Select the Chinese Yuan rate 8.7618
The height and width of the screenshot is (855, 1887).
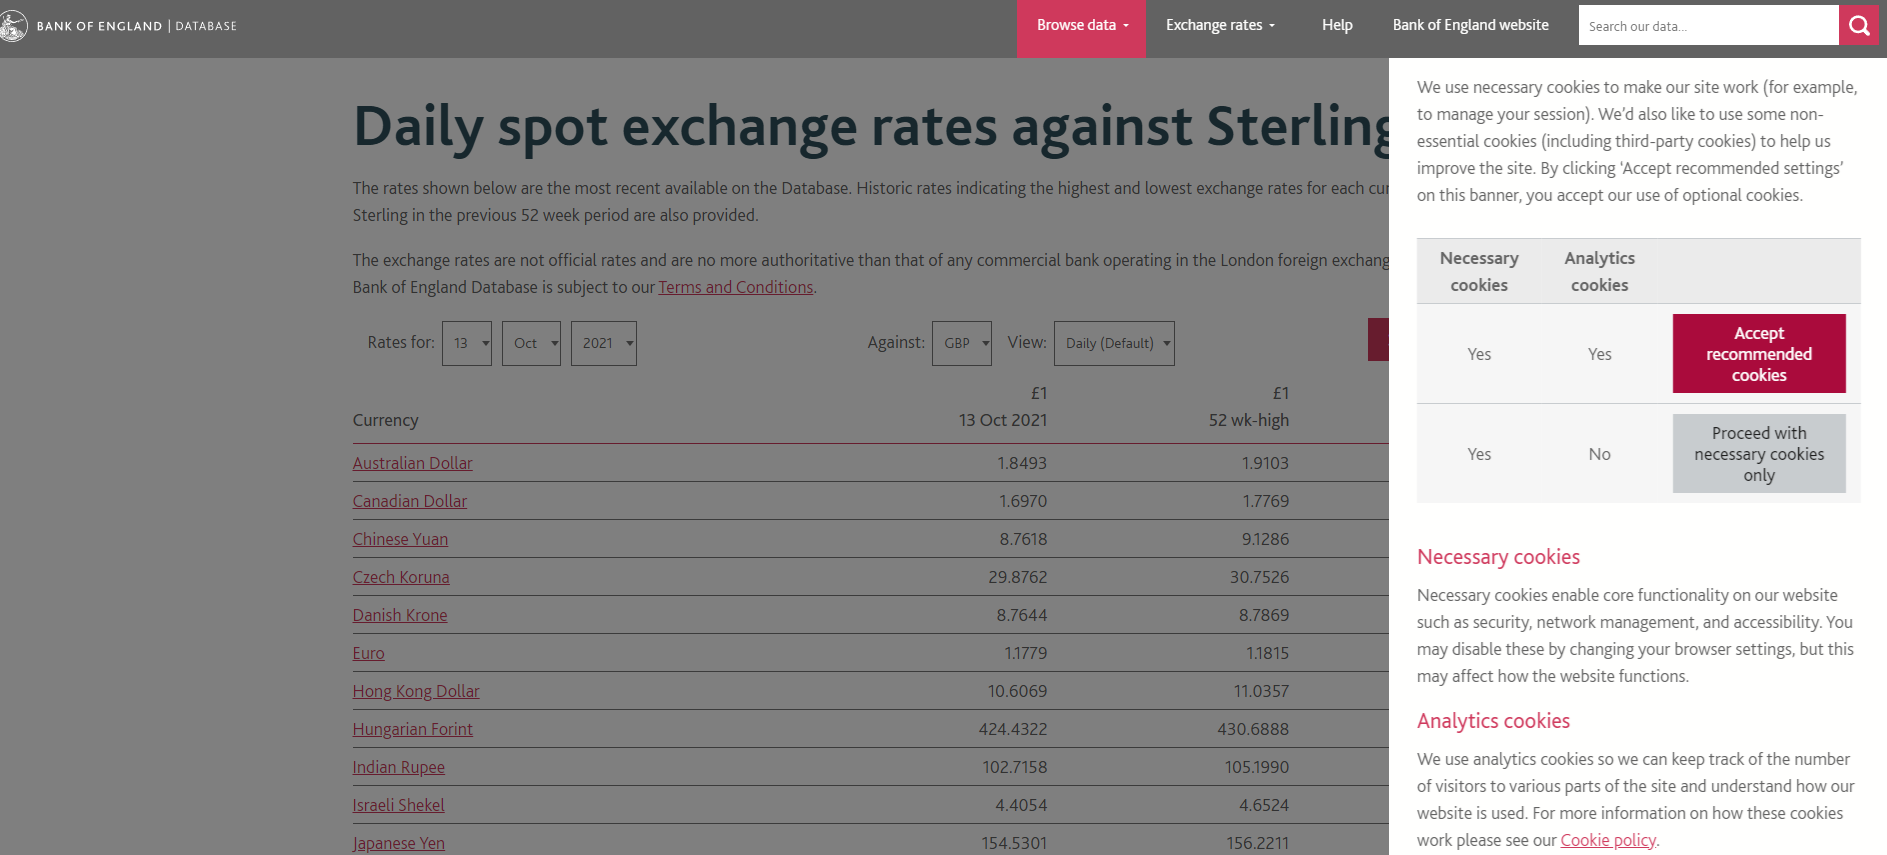[x=1023, y=539]
